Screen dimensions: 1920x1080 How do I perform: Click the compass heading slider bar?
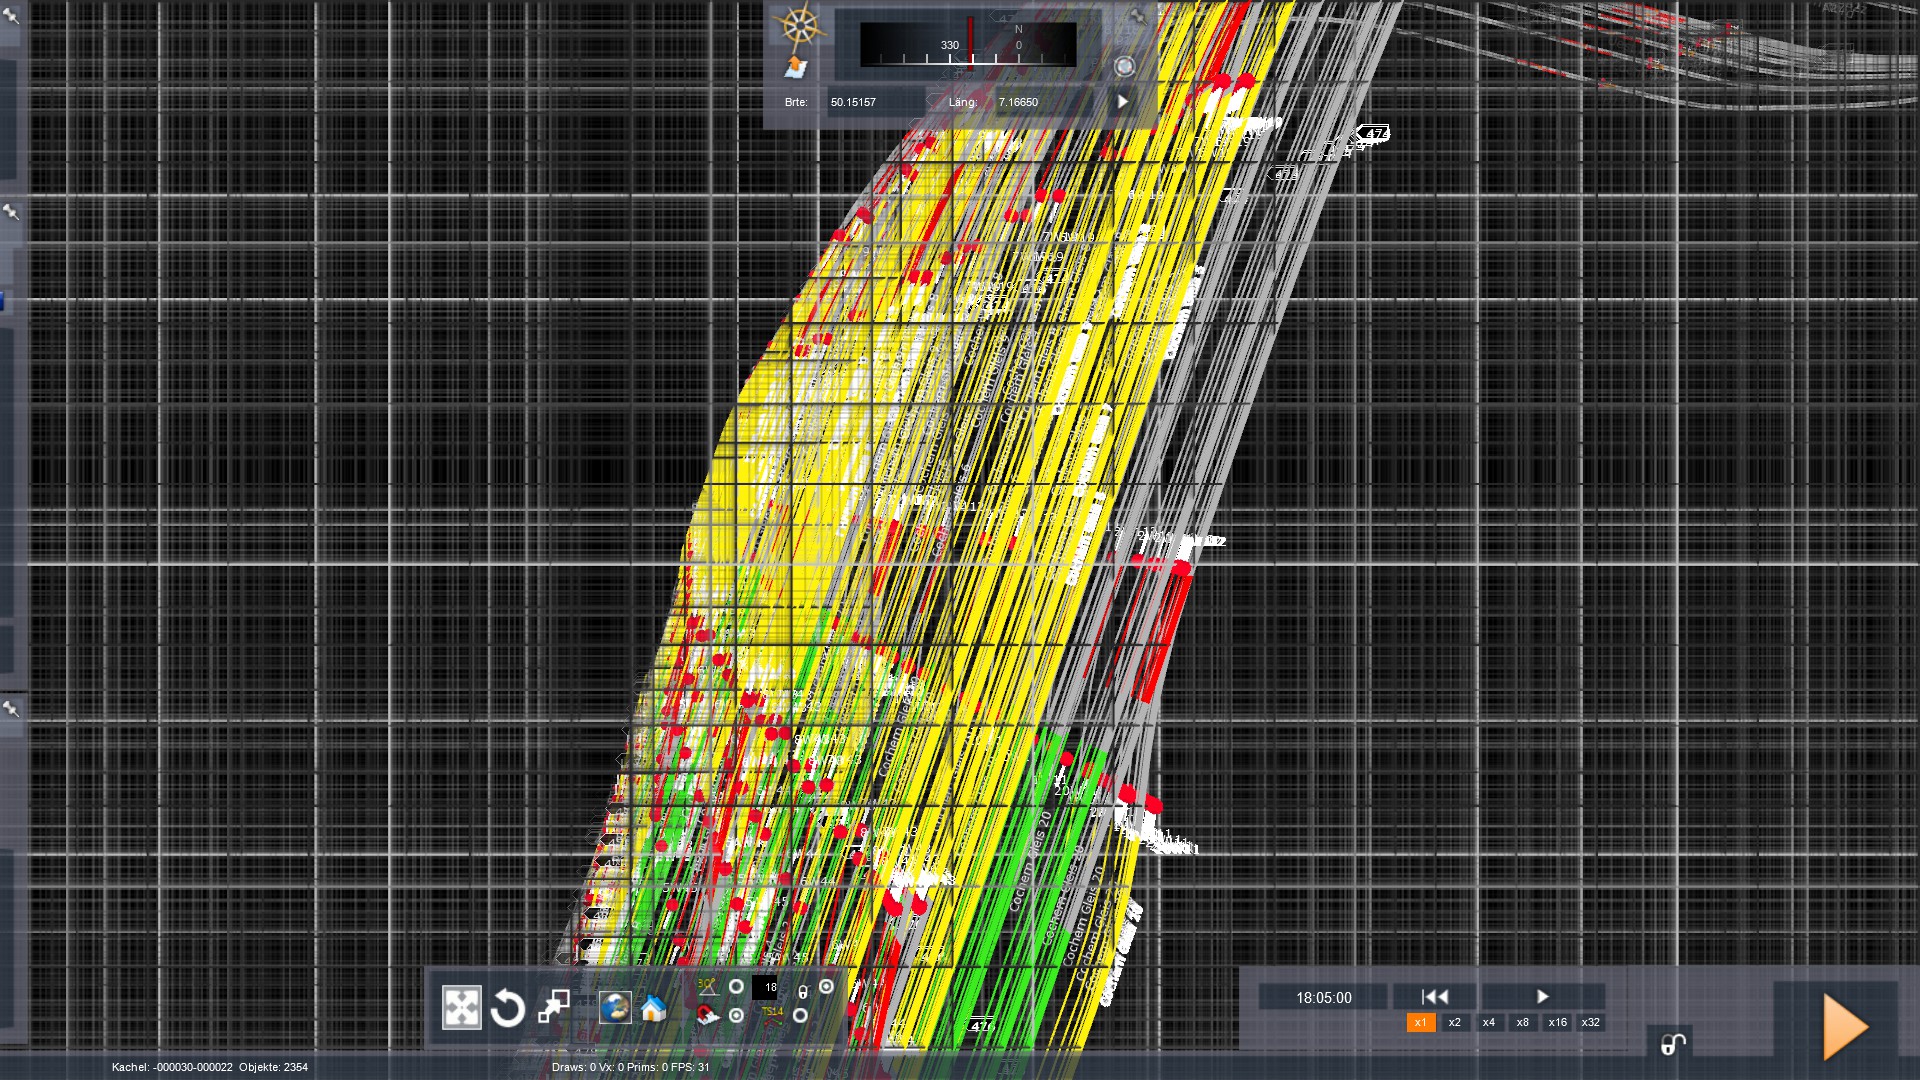click(x=968, y=45)
